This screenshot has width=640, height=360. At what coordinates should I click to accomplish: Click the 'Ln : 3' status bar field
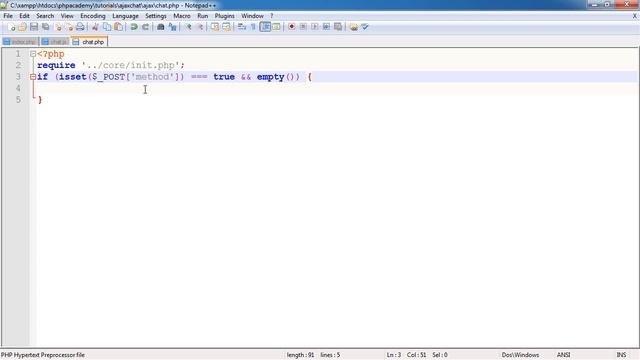click(x=394, y=355)
